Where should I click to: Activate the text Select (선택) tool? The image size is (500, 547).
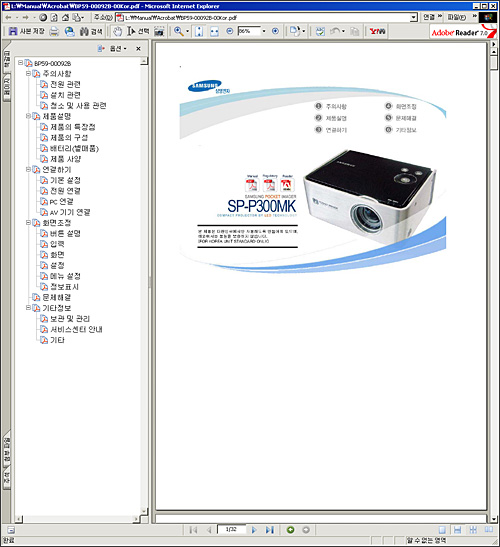tap(138, 31)
